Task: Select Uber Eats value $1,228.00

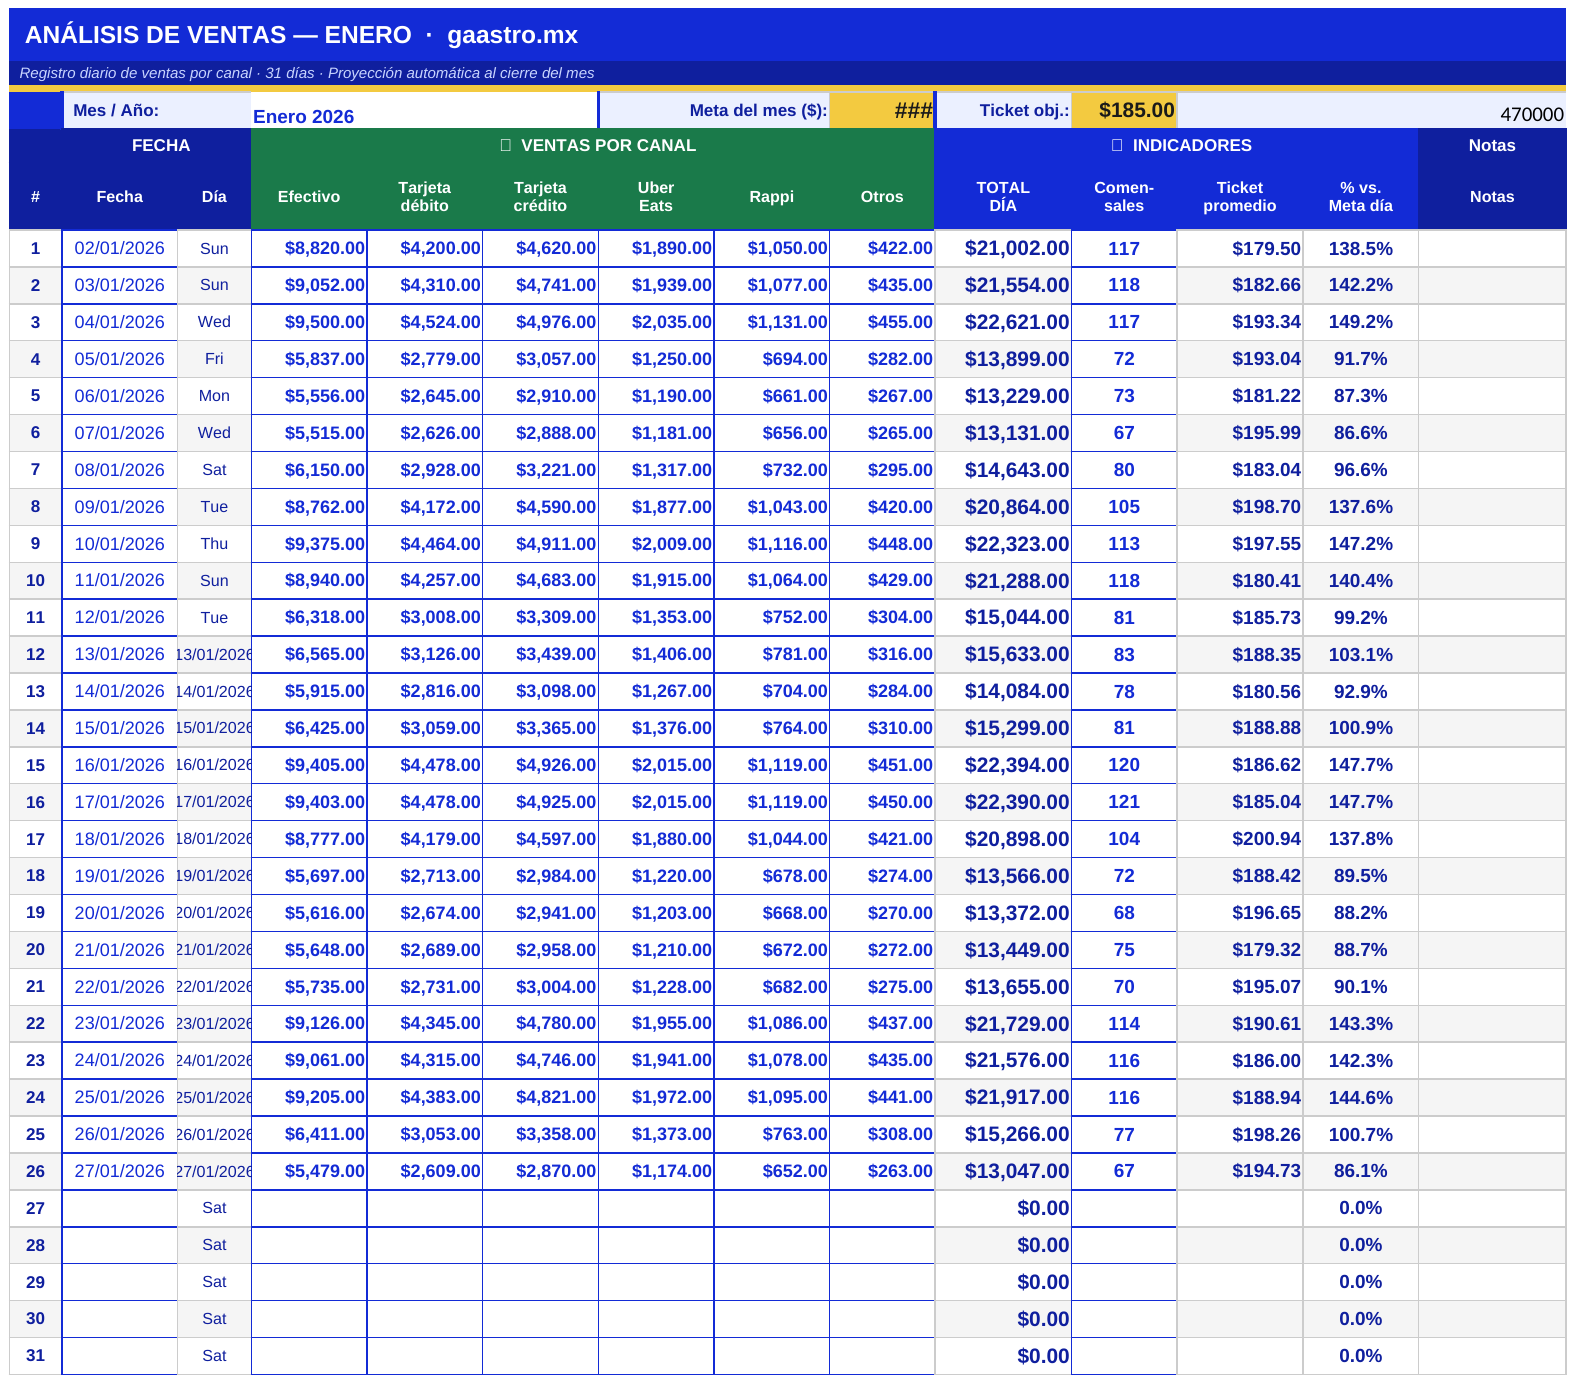Action: click(656, 987)
